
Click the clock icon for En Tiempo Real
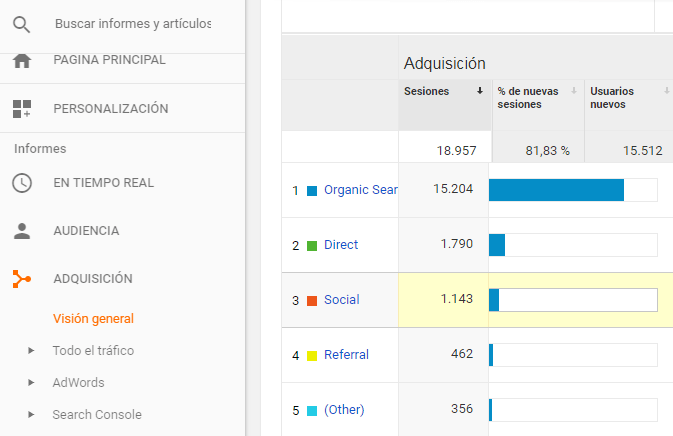pos(21,183)
